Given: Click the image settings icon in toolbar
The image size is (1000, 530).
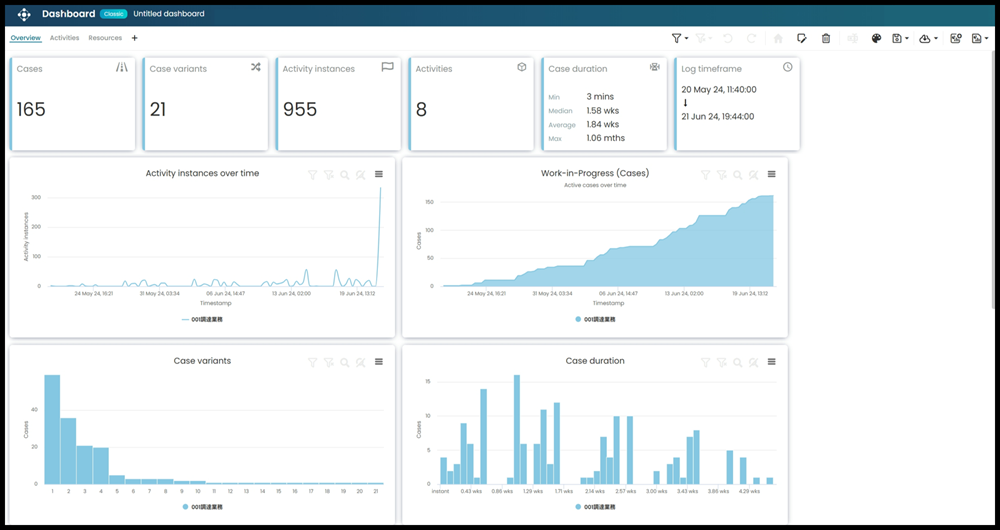Looking at the screenshot, I should (956, 39).
